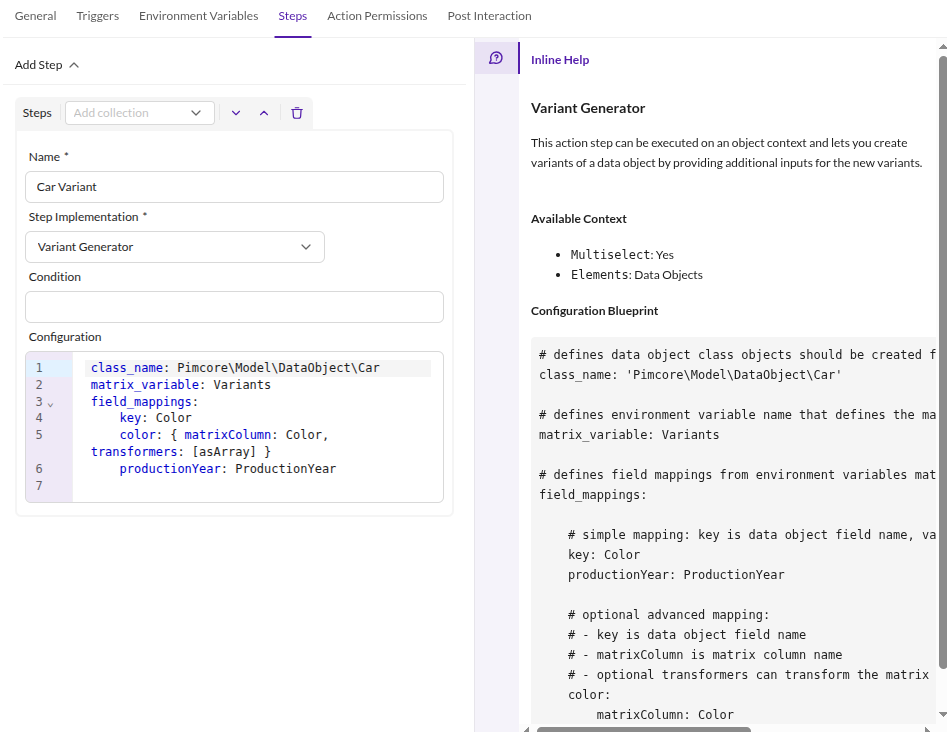Click the Steps label in step header
Image resolution: width=947 pixels, height=732 pixels.
pyautogui.click(x=37, y=113)
